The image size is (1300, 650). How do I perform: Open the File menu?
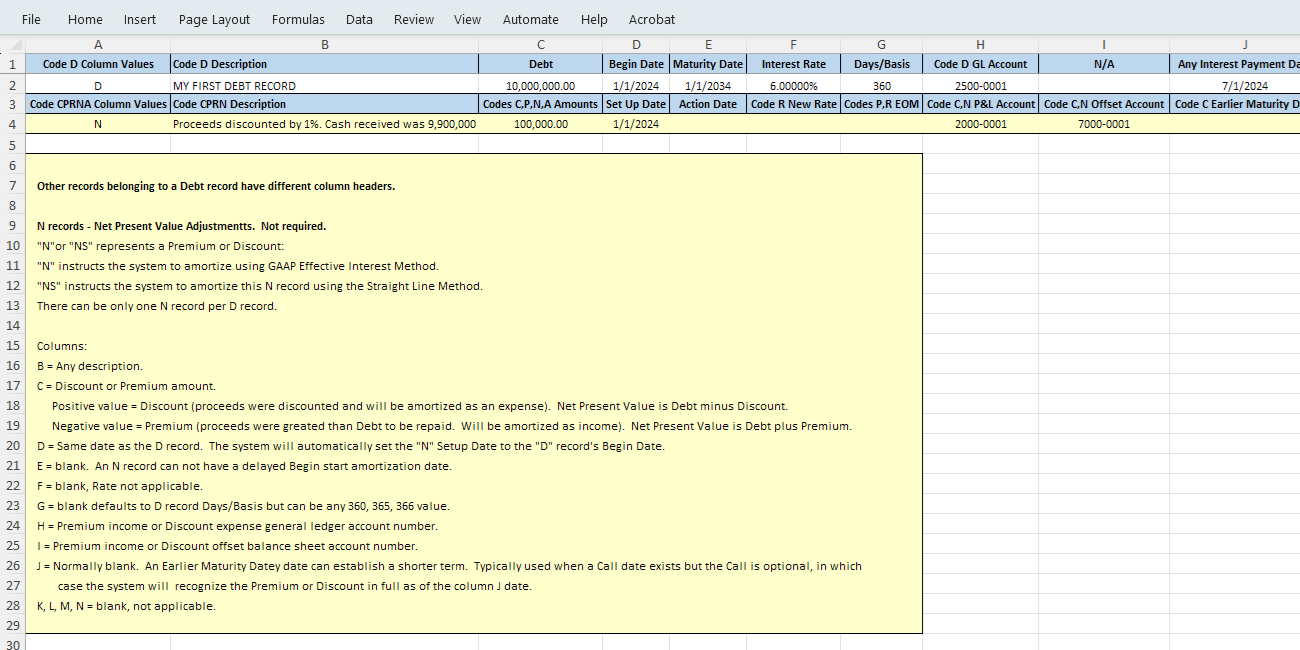(31, 19)
